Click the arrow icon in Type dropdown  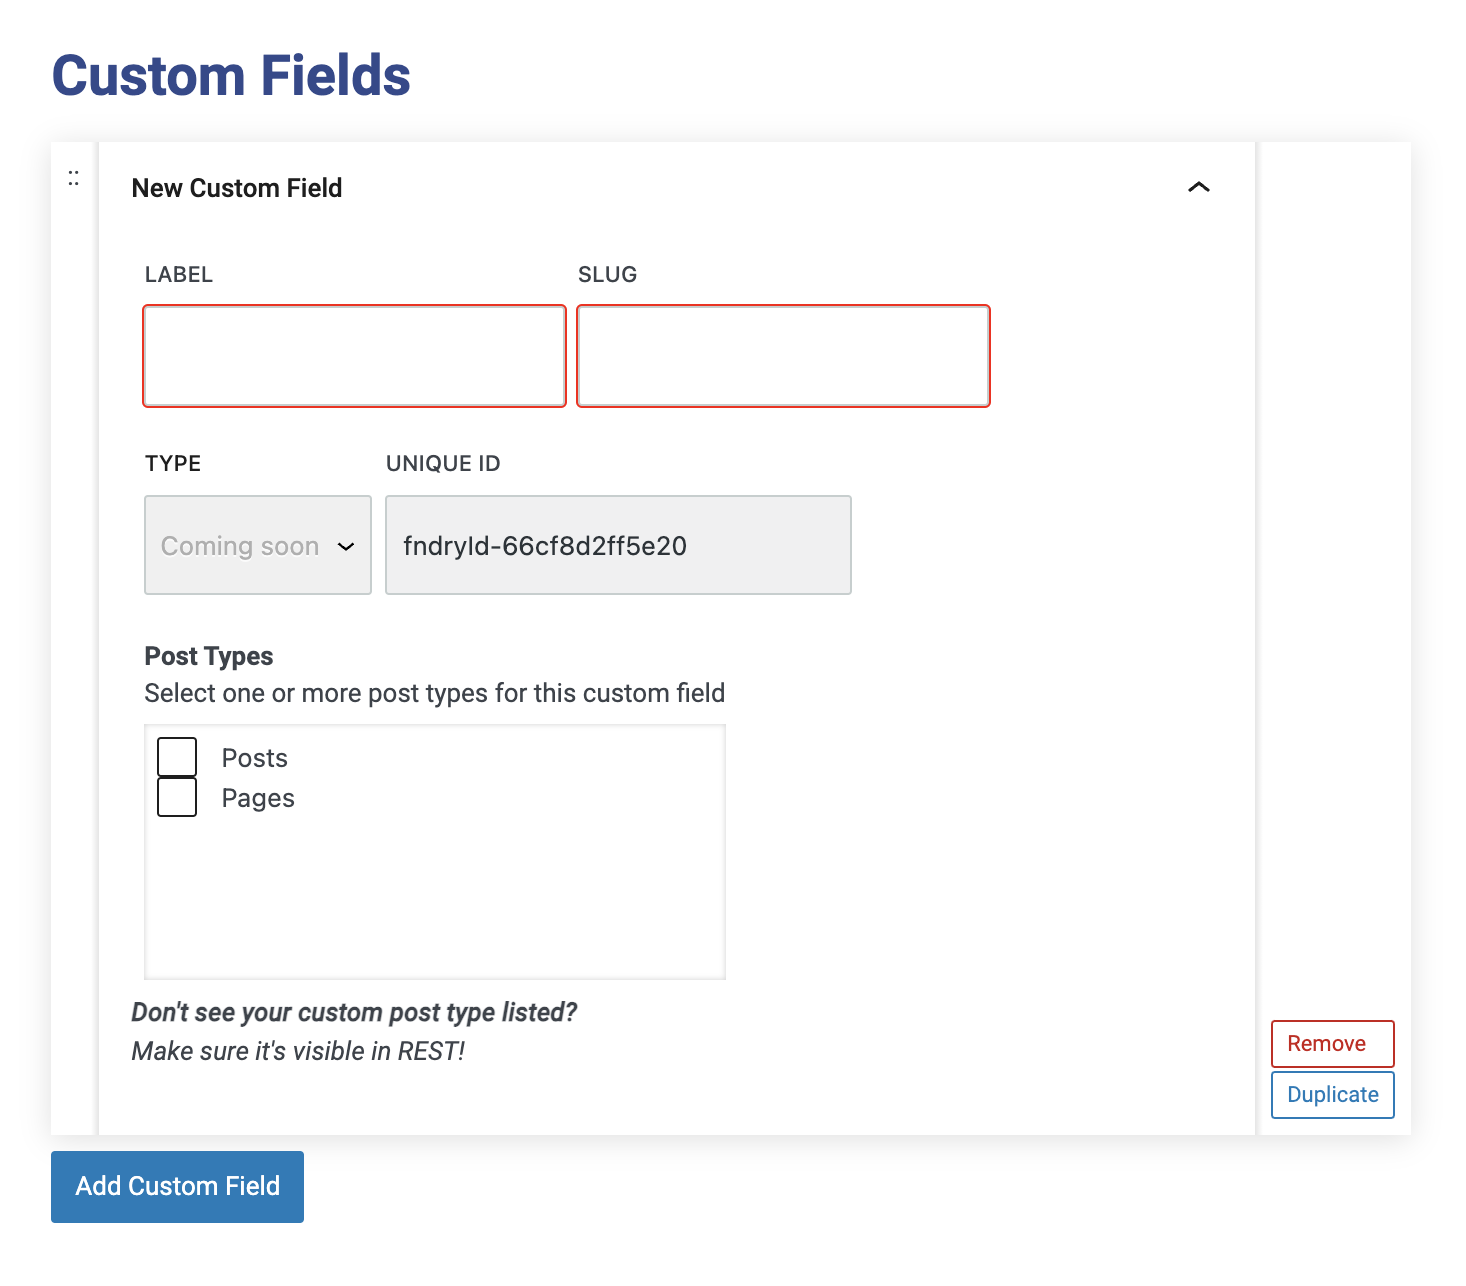(x=346, y=546)
